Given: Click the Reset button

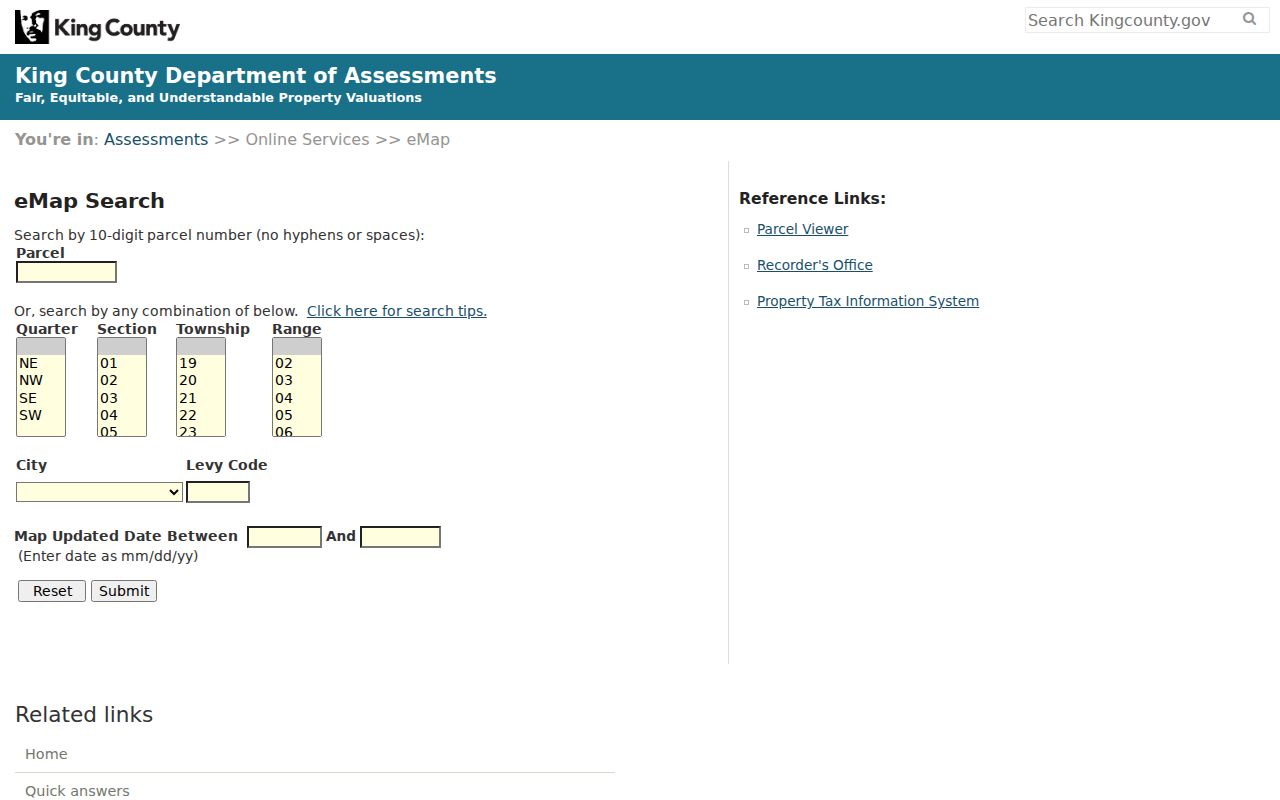Looking at the screenshot, I should coord(52,591).
